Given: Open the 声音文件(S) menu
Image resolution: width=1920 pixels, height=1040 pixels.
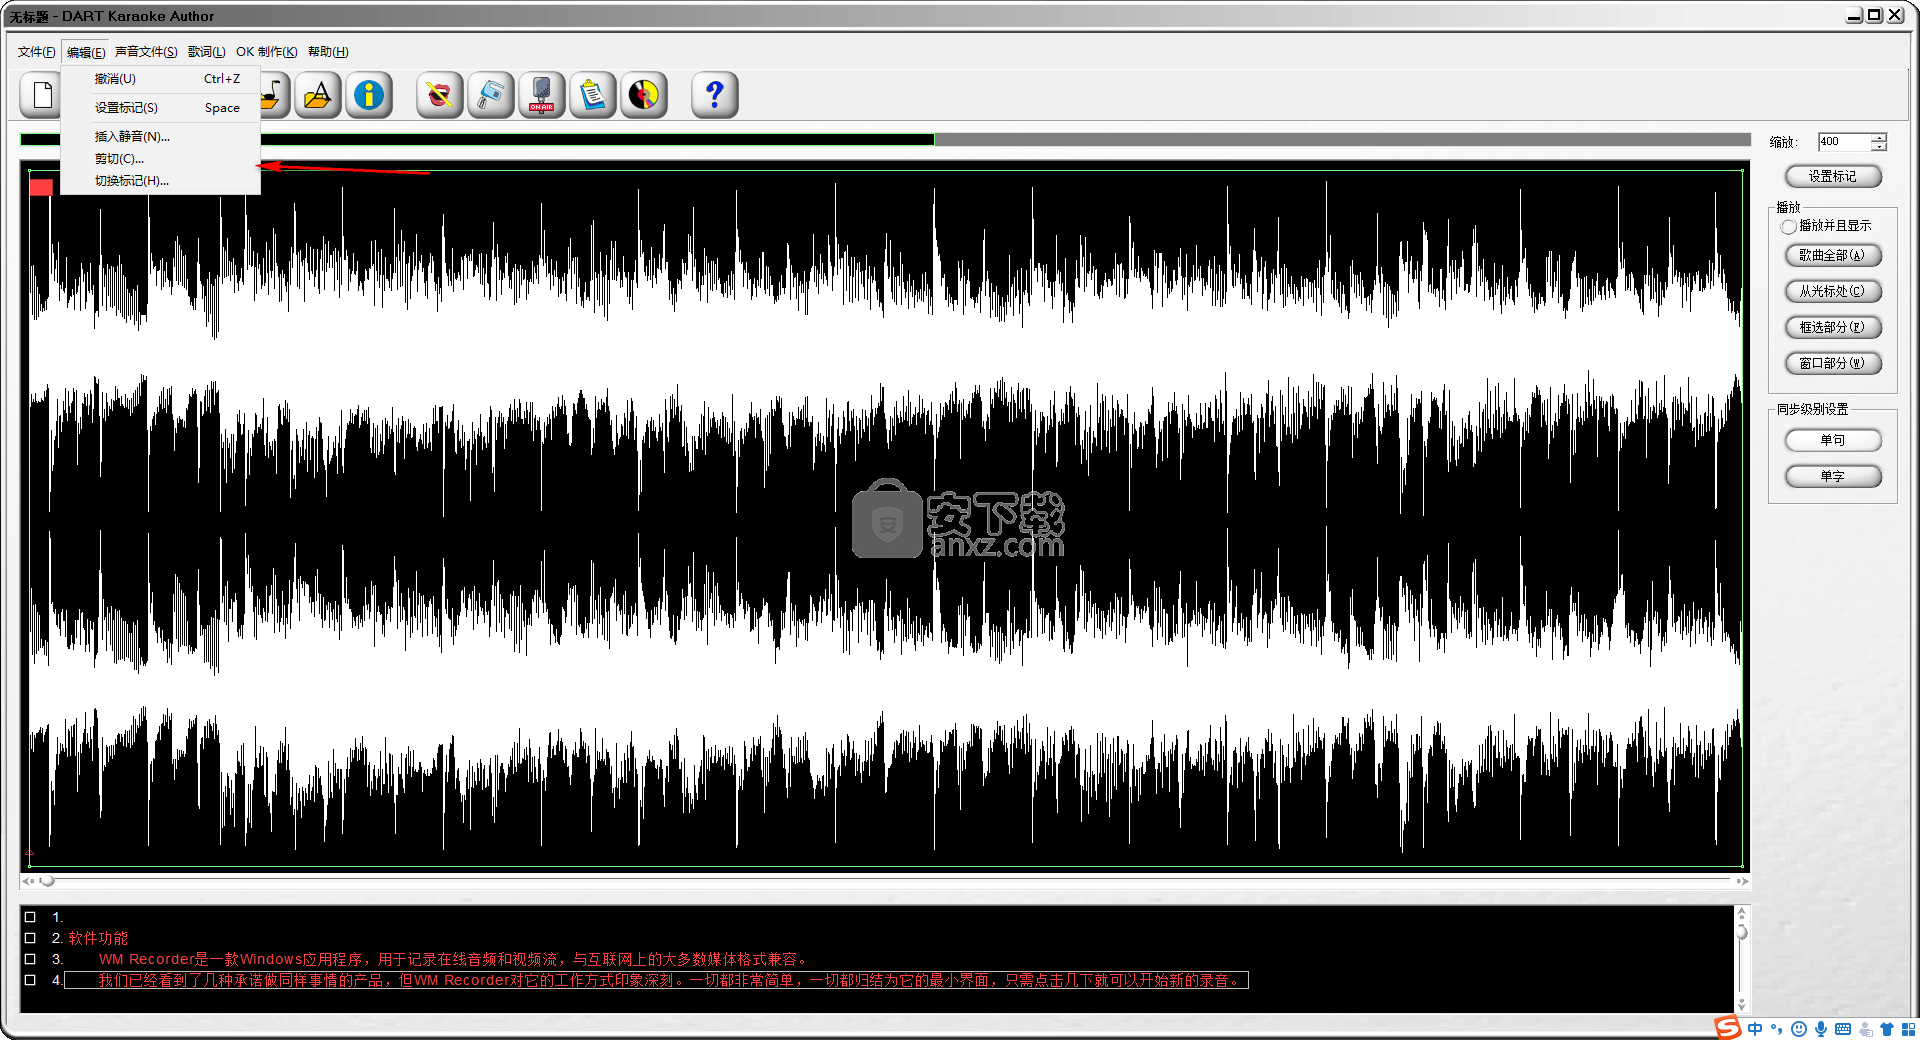Looking at the screenshot, I should [x=146, y=52].
